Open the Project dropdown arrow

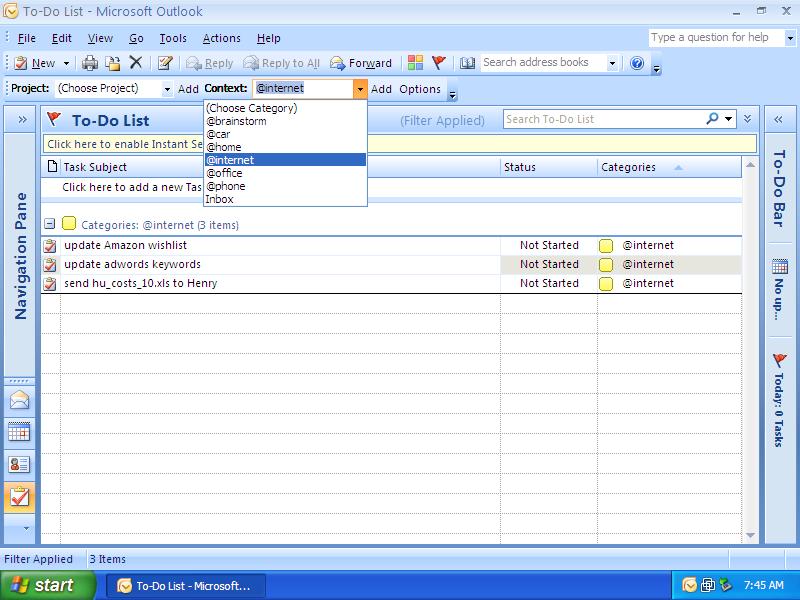(x=167, y=89)
